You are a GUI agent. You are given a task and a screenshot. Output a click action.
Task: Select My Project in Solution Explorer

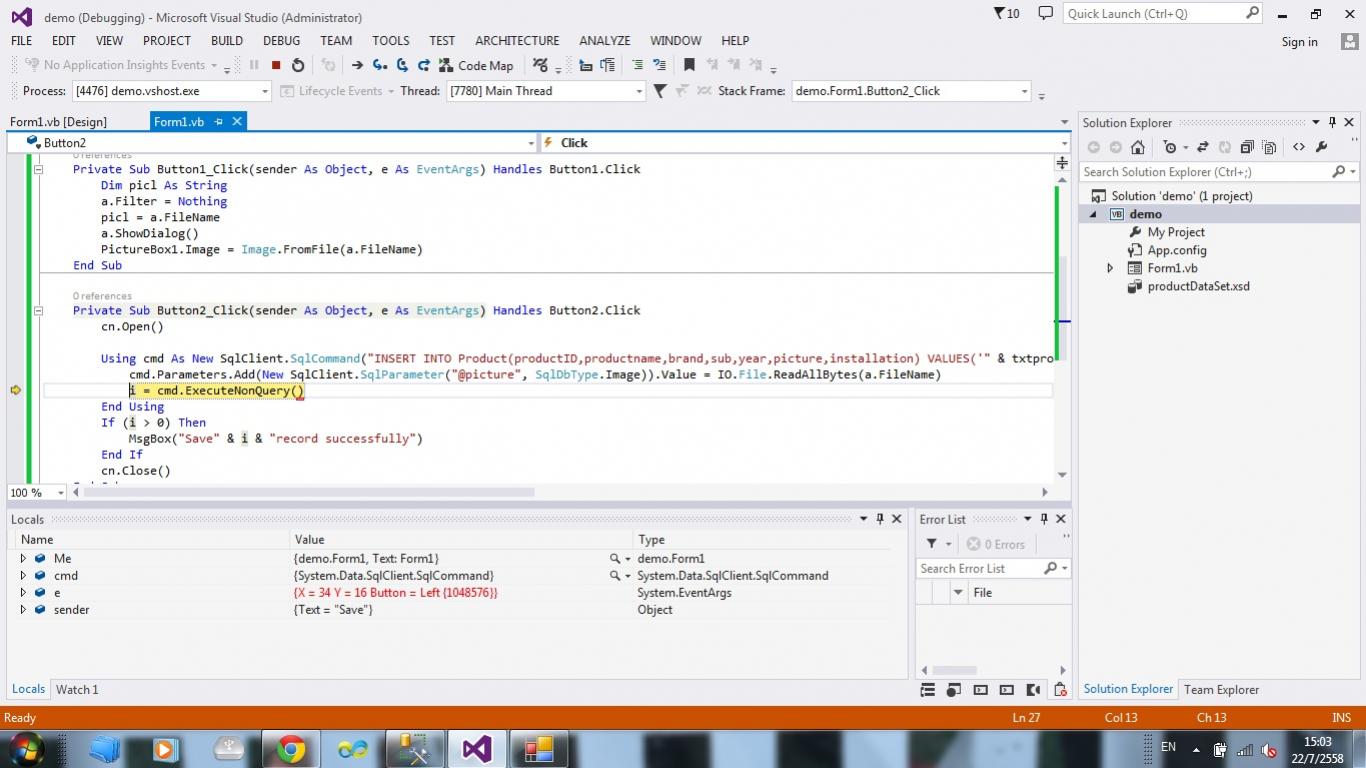(1176, 232)
